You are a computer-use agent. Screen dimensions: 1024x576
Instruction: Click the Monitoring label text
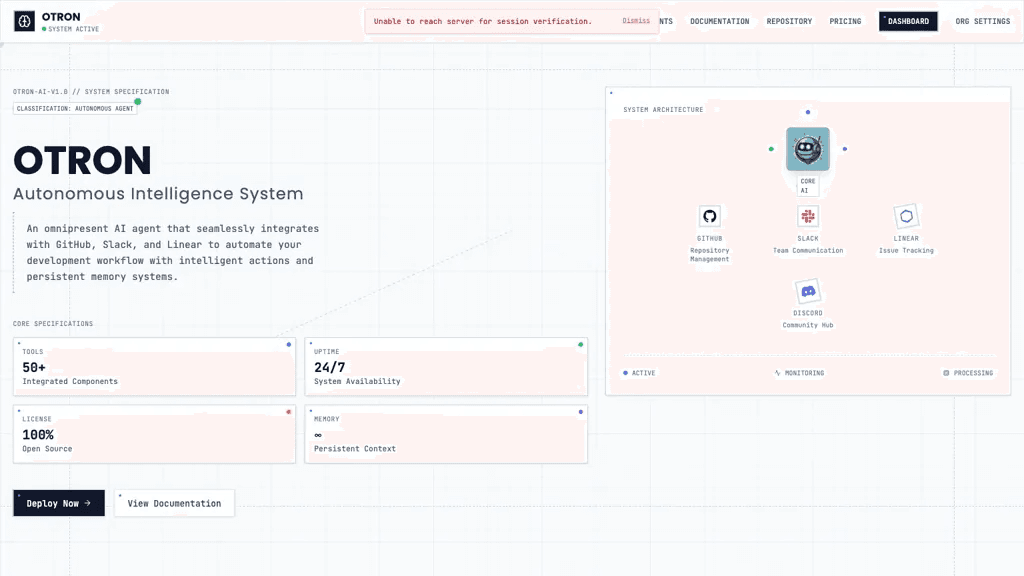click(804, 373)
